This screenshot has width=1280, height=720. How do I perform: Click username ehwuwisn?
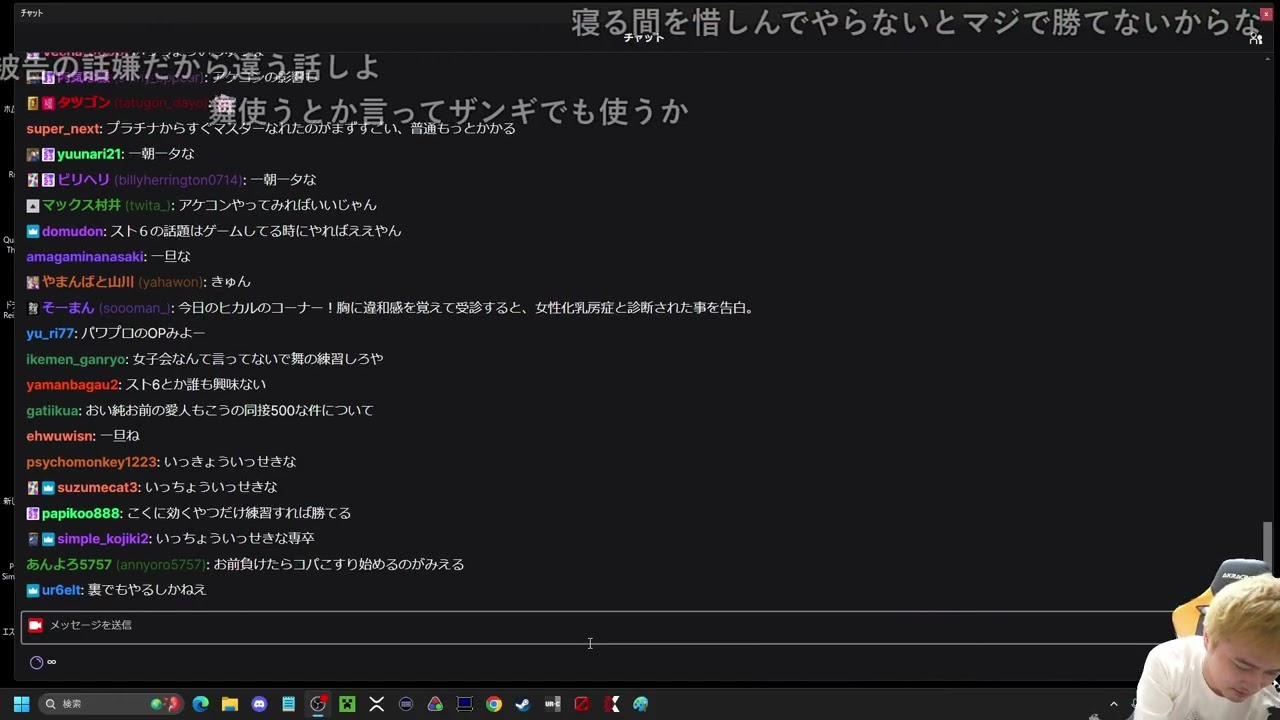point(60,436)
